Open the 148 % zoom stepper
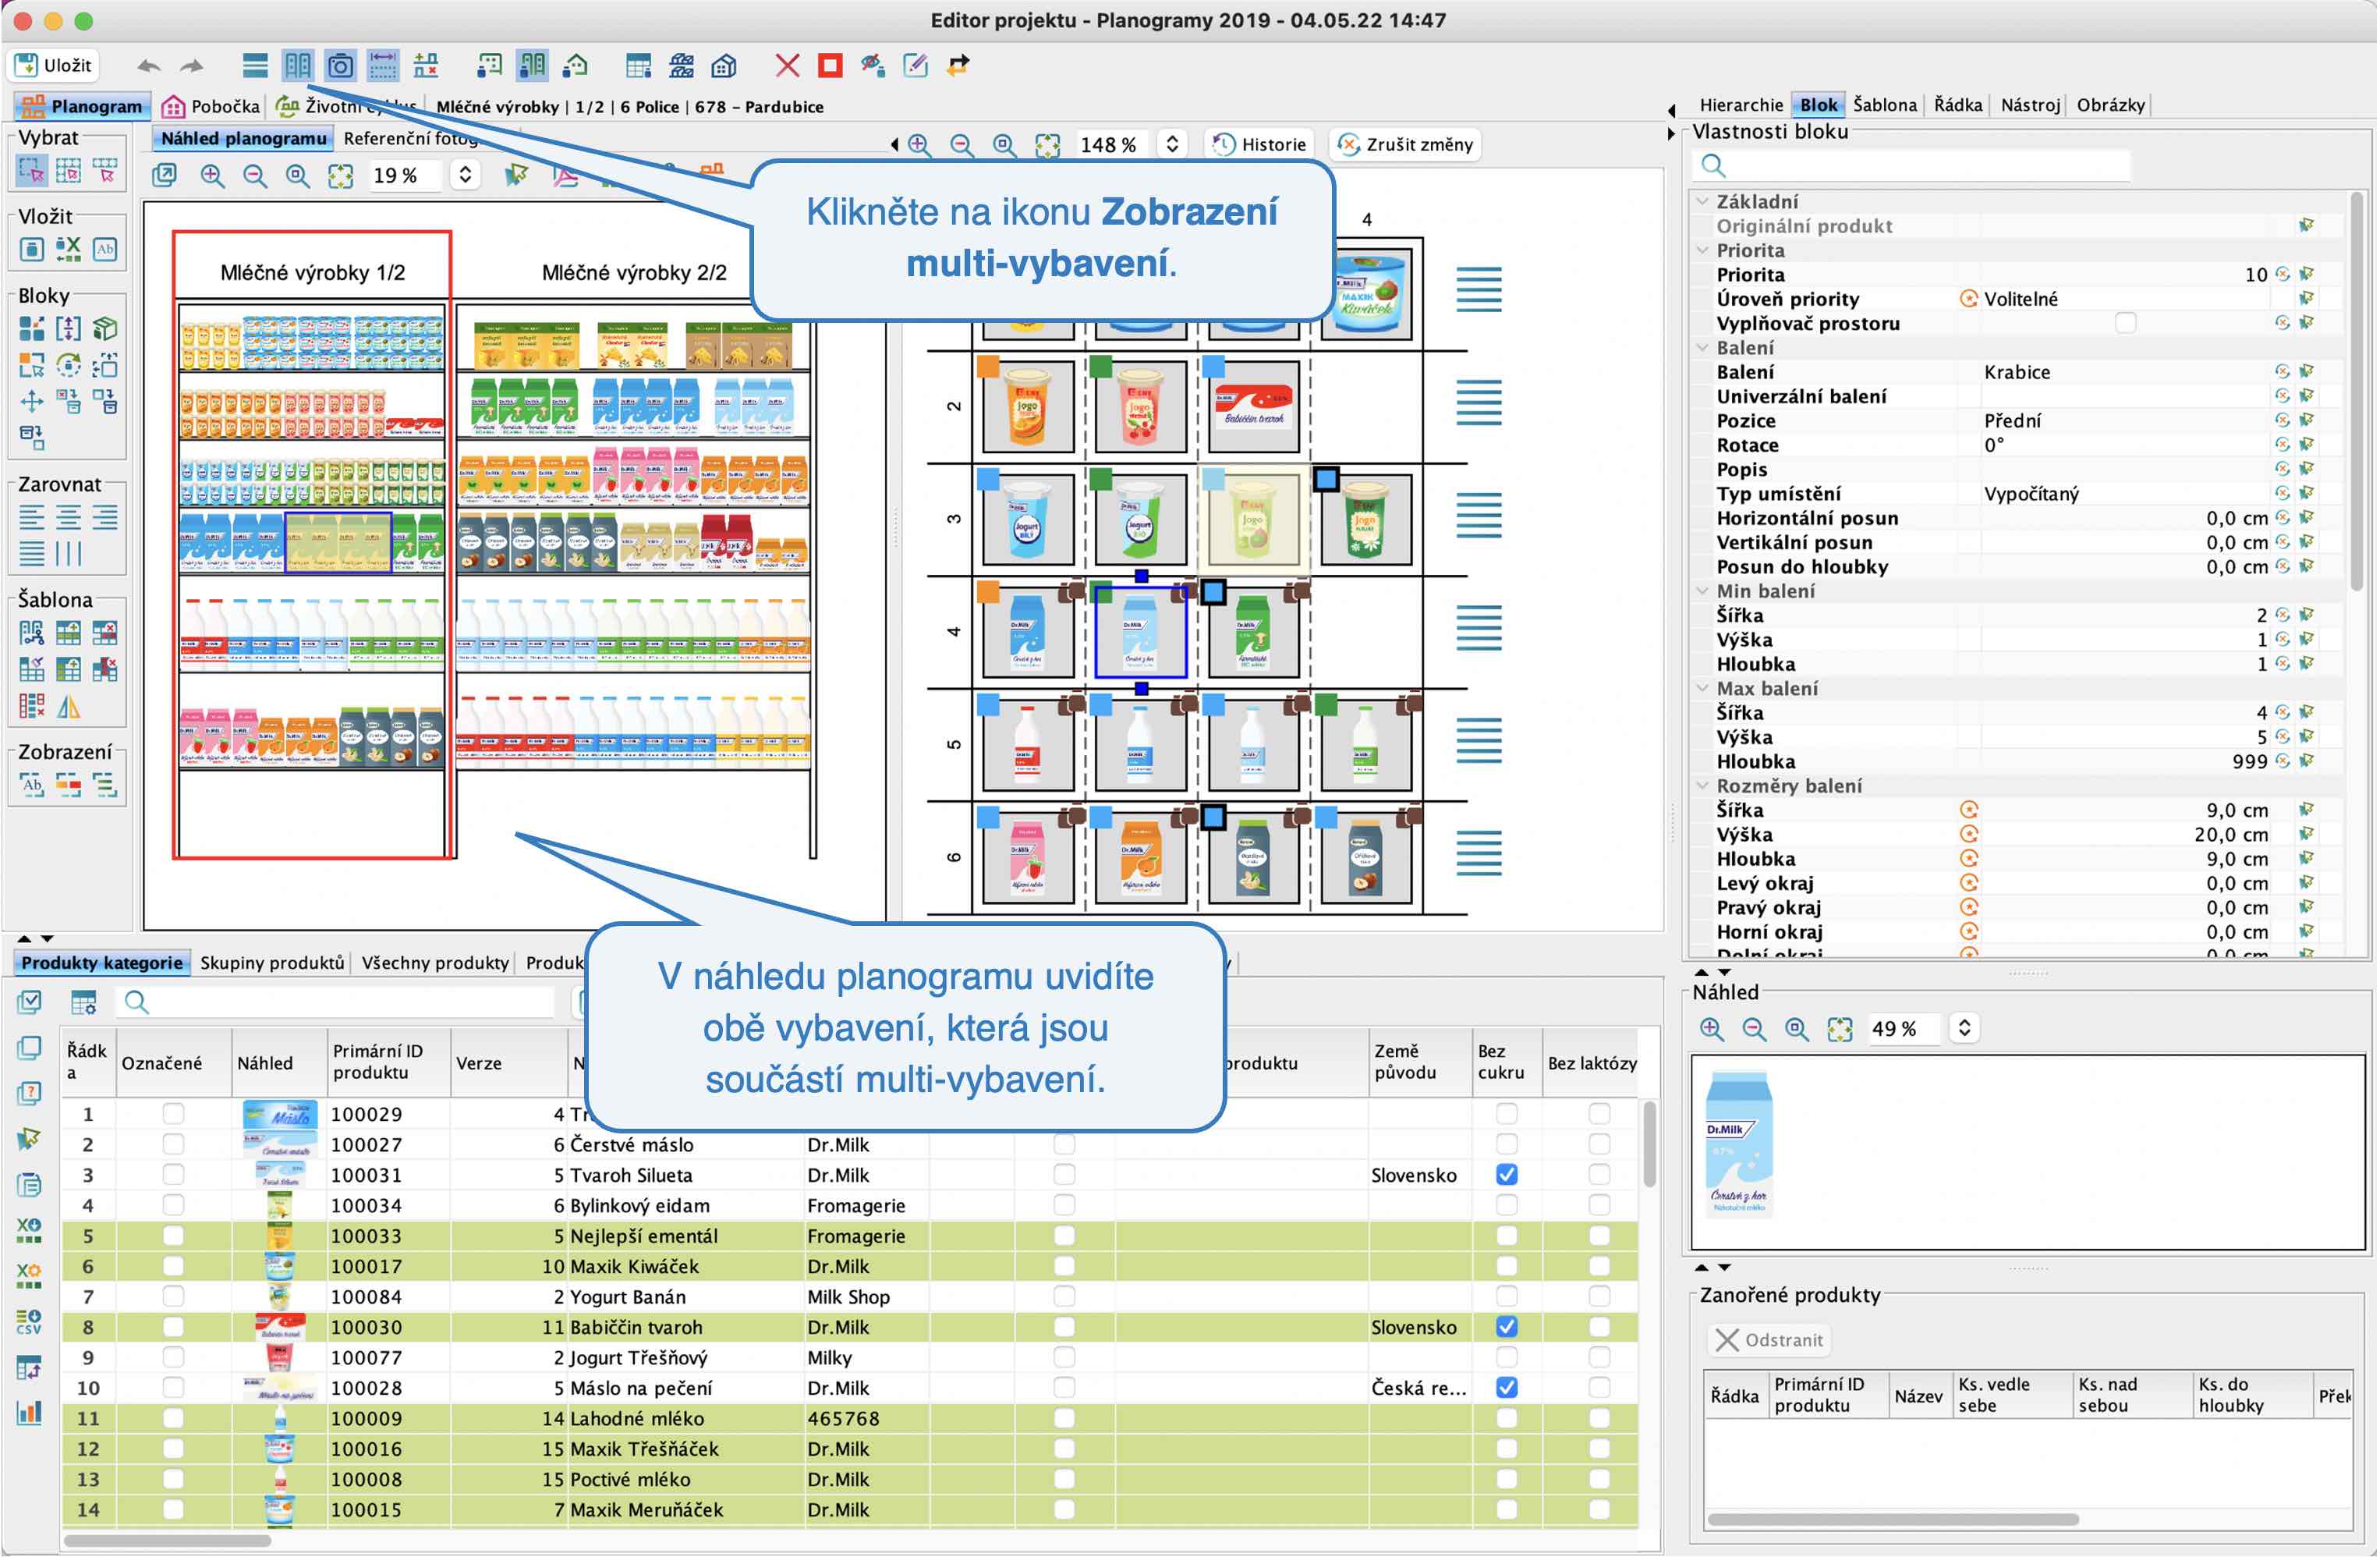2380x1557 pixels. pos(1172,145)
